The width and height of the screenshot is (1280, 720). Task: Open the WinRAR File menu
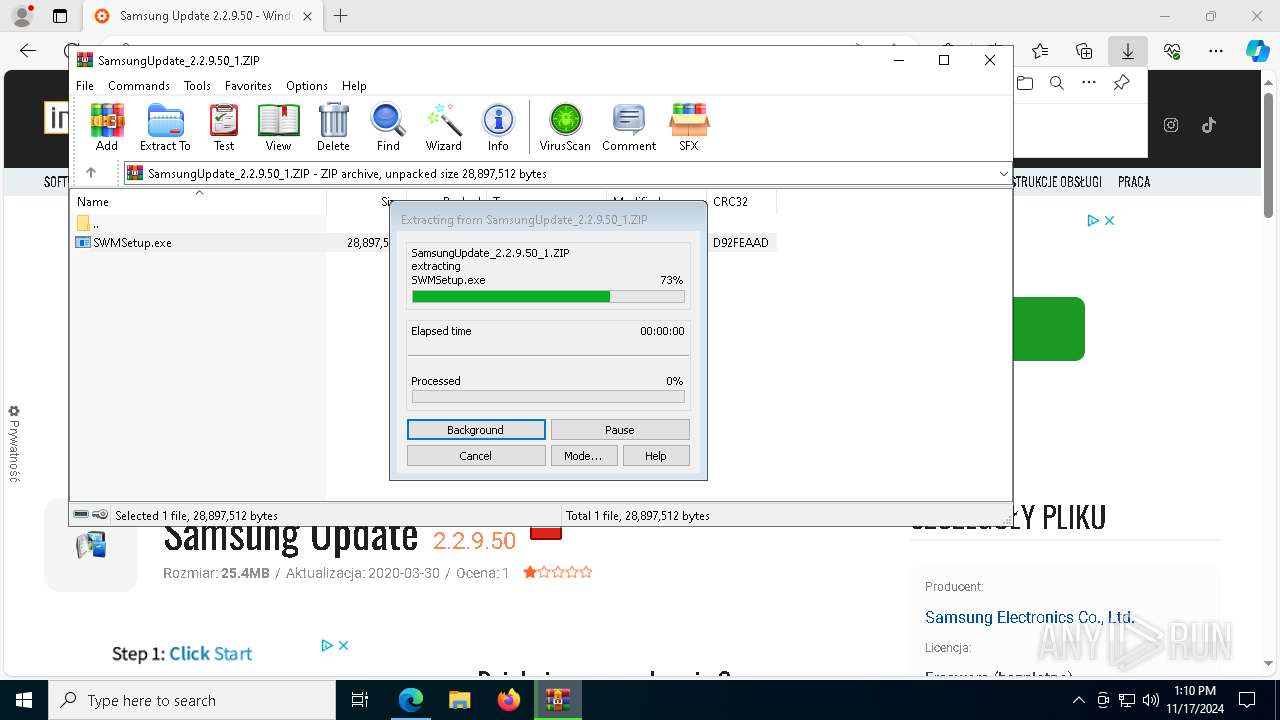[85, 86]
